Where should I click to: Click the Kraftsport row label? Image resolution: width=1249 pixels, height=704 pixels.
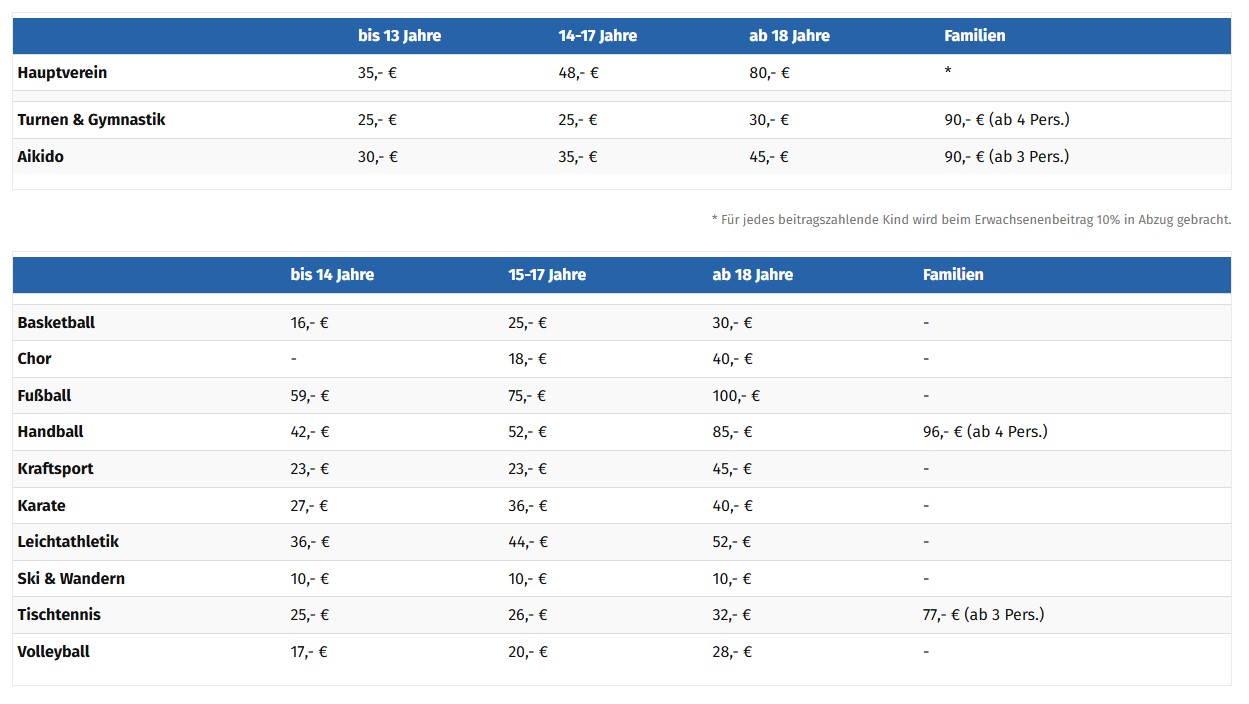pyautogui.click(x=55, y=469)
